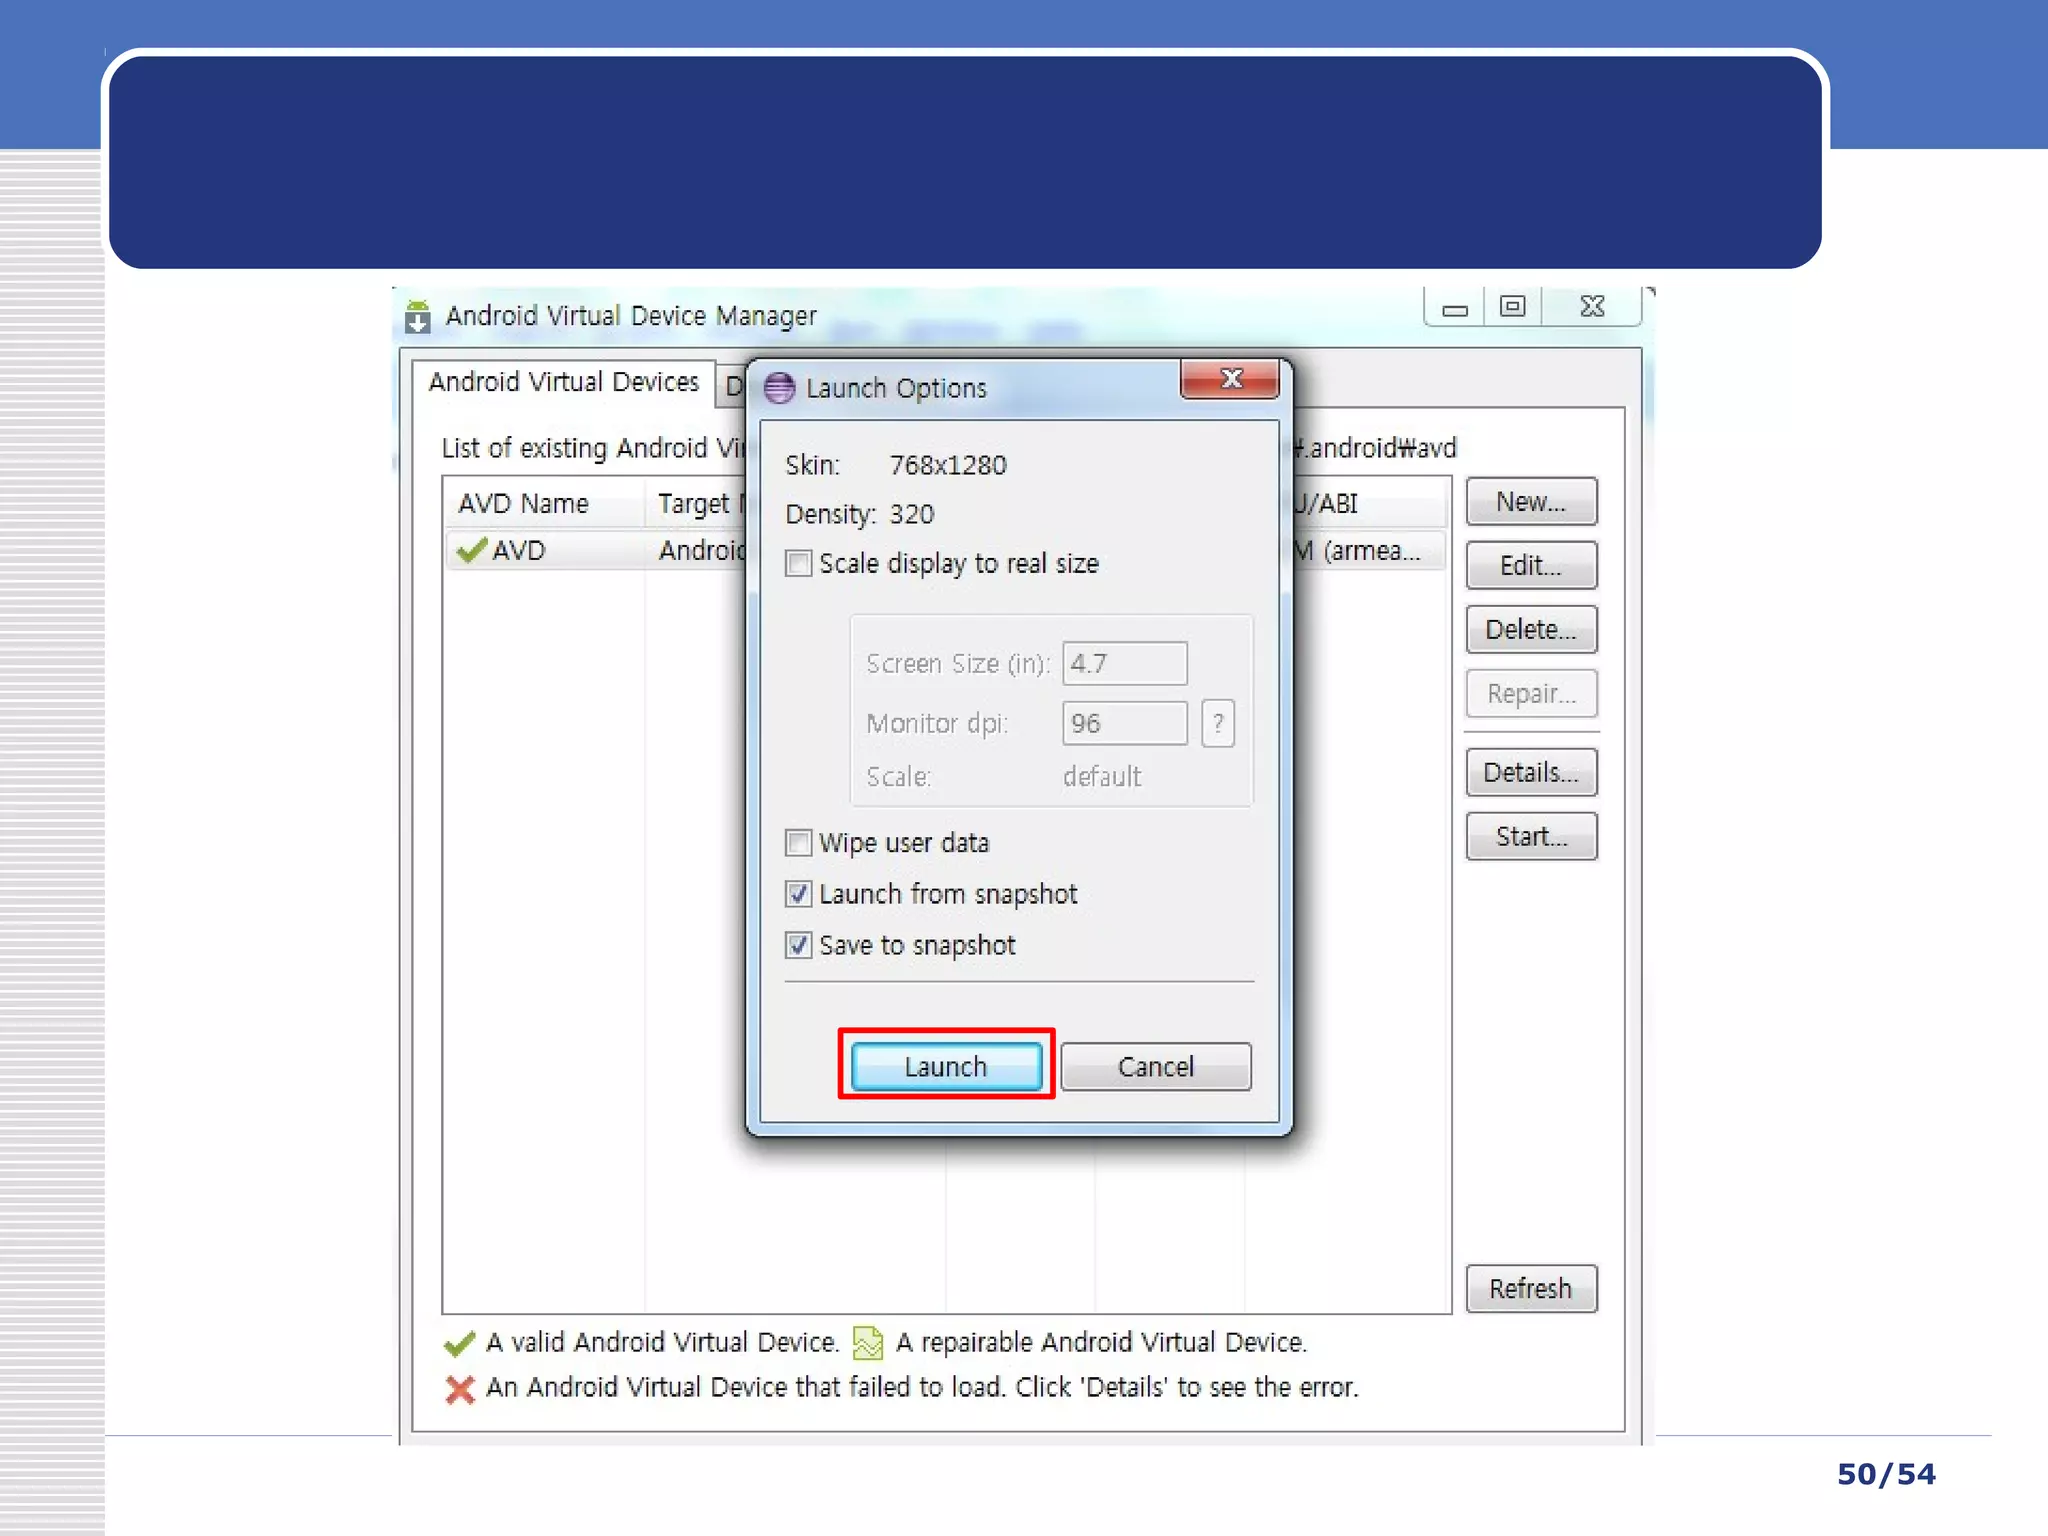Maximize the Android Virtual Device Manager window
The image size is (2048, 1536).
click(x=1513, y=307)
